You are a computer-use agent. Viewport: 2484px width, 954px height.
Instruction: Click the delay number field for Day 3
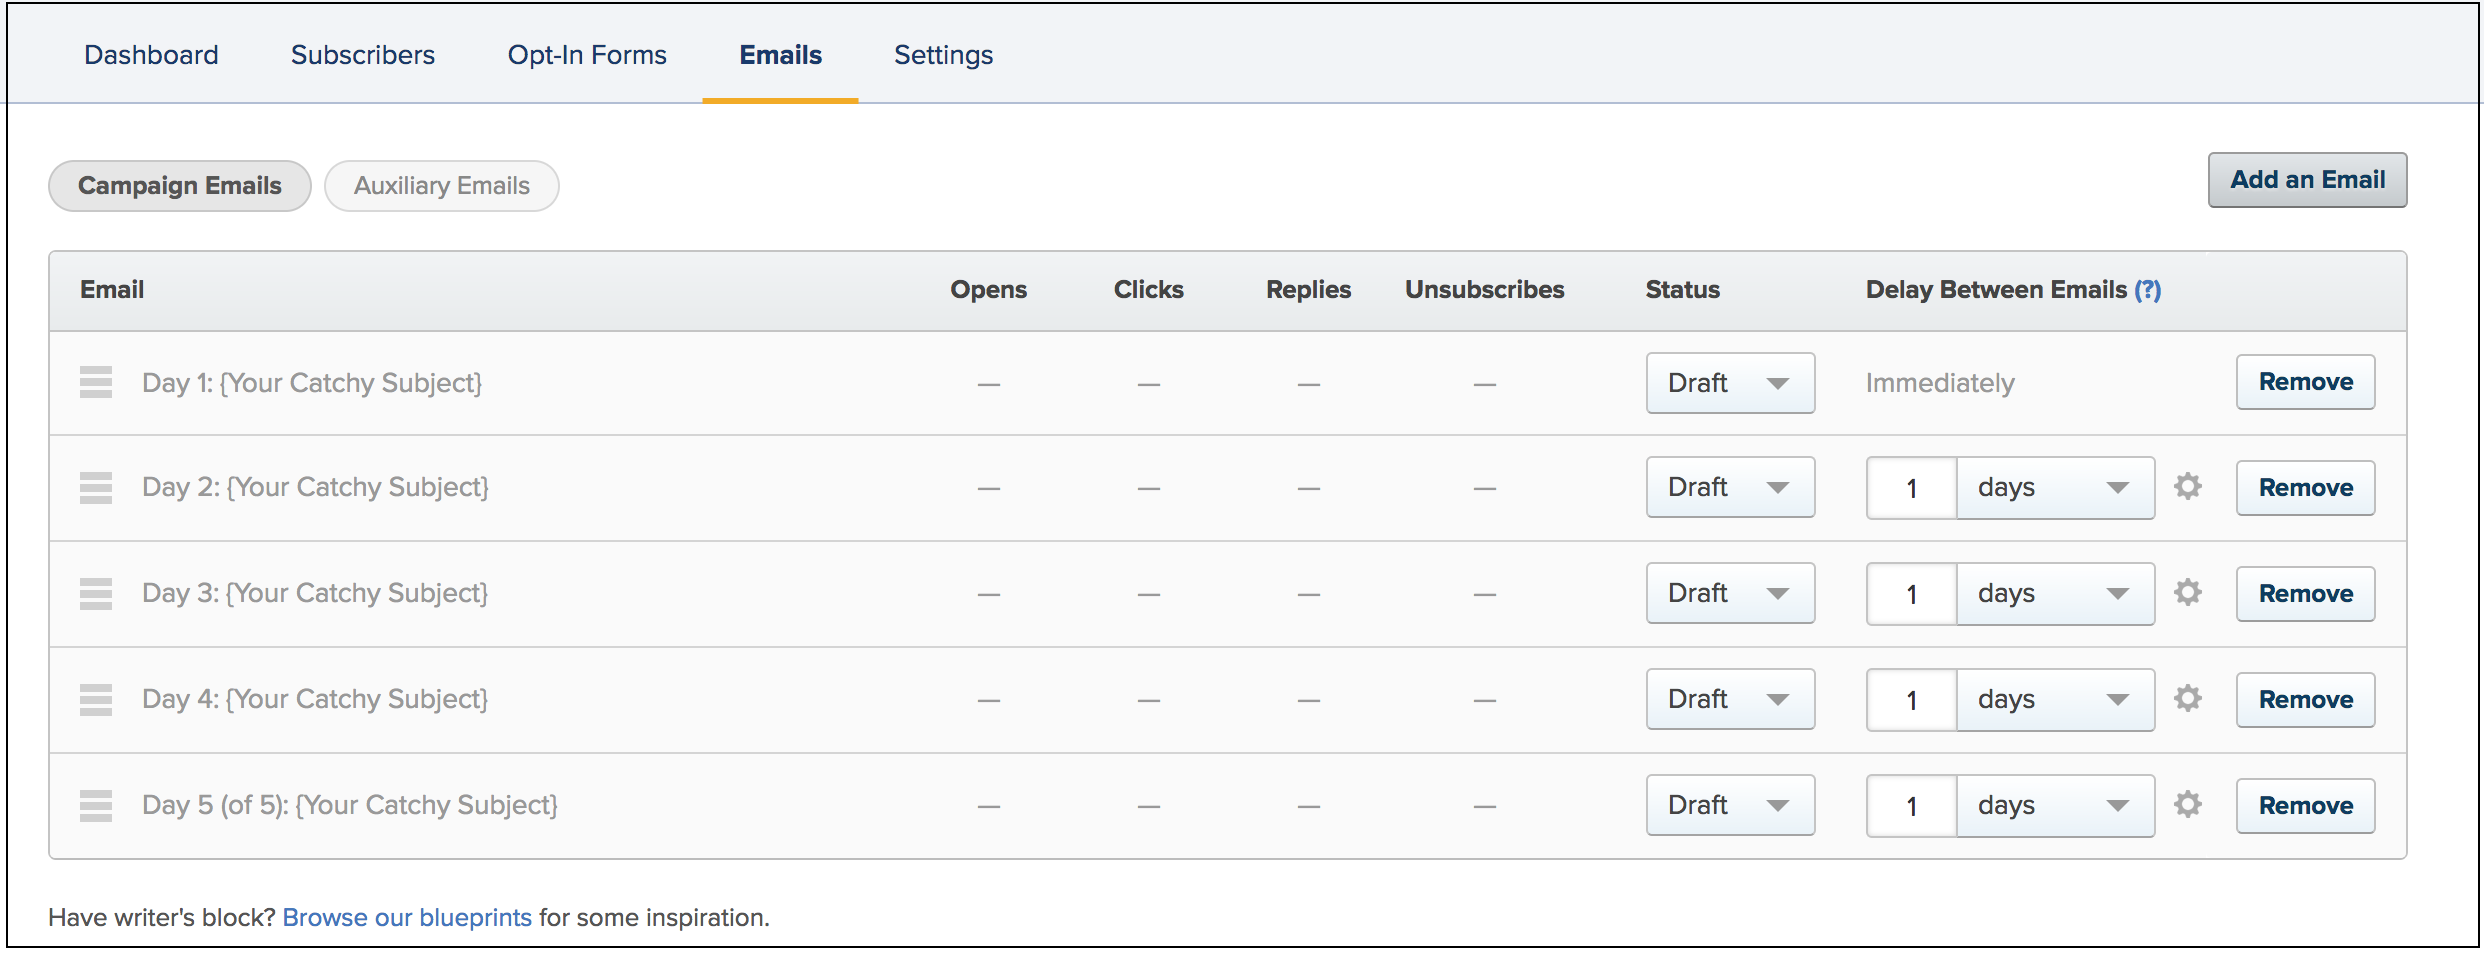tap(1911, 594)
